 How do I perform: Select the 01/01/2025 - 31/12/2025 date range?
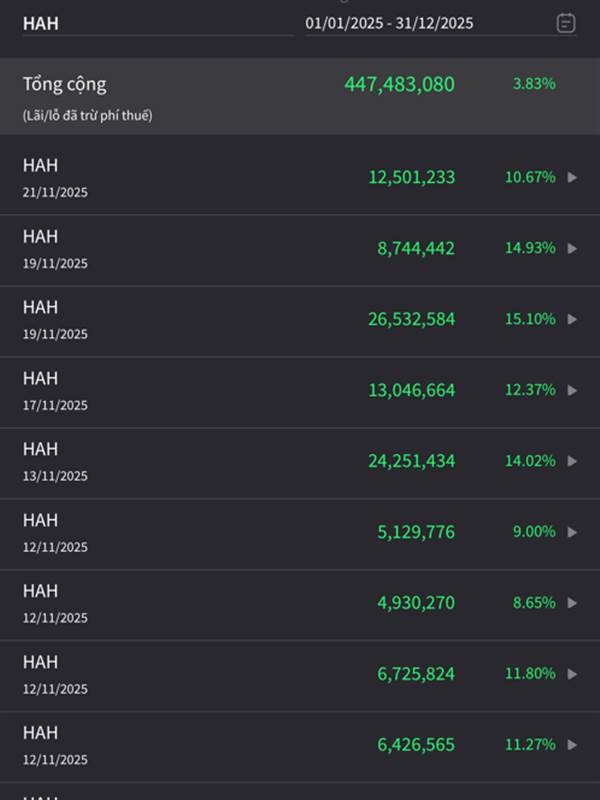point(390,23)
